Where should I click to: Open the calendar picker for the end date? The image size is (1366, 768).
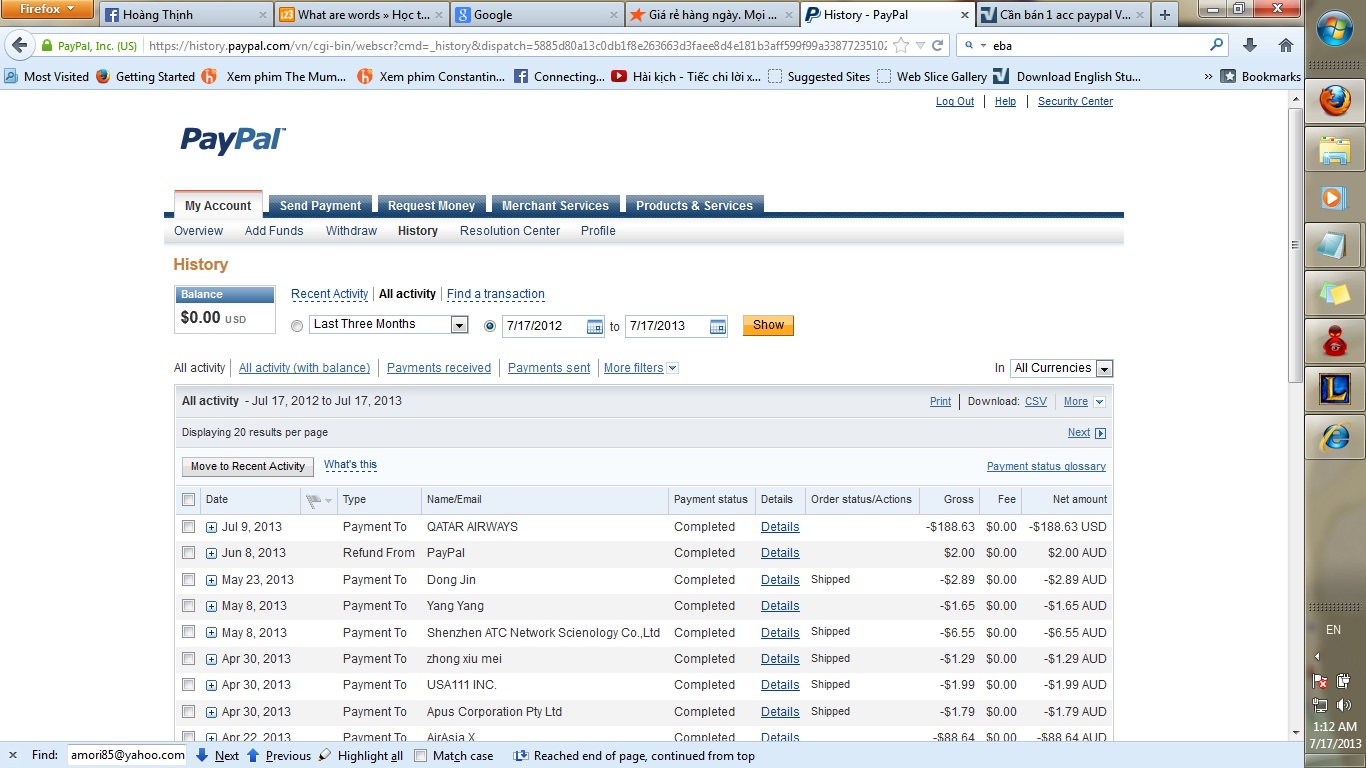(718, 326)
